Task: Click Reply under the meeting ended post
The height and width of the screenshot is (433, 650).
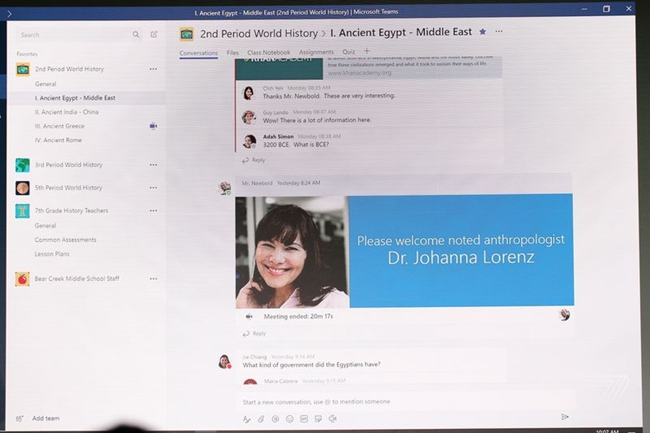Action: [254, 334]
